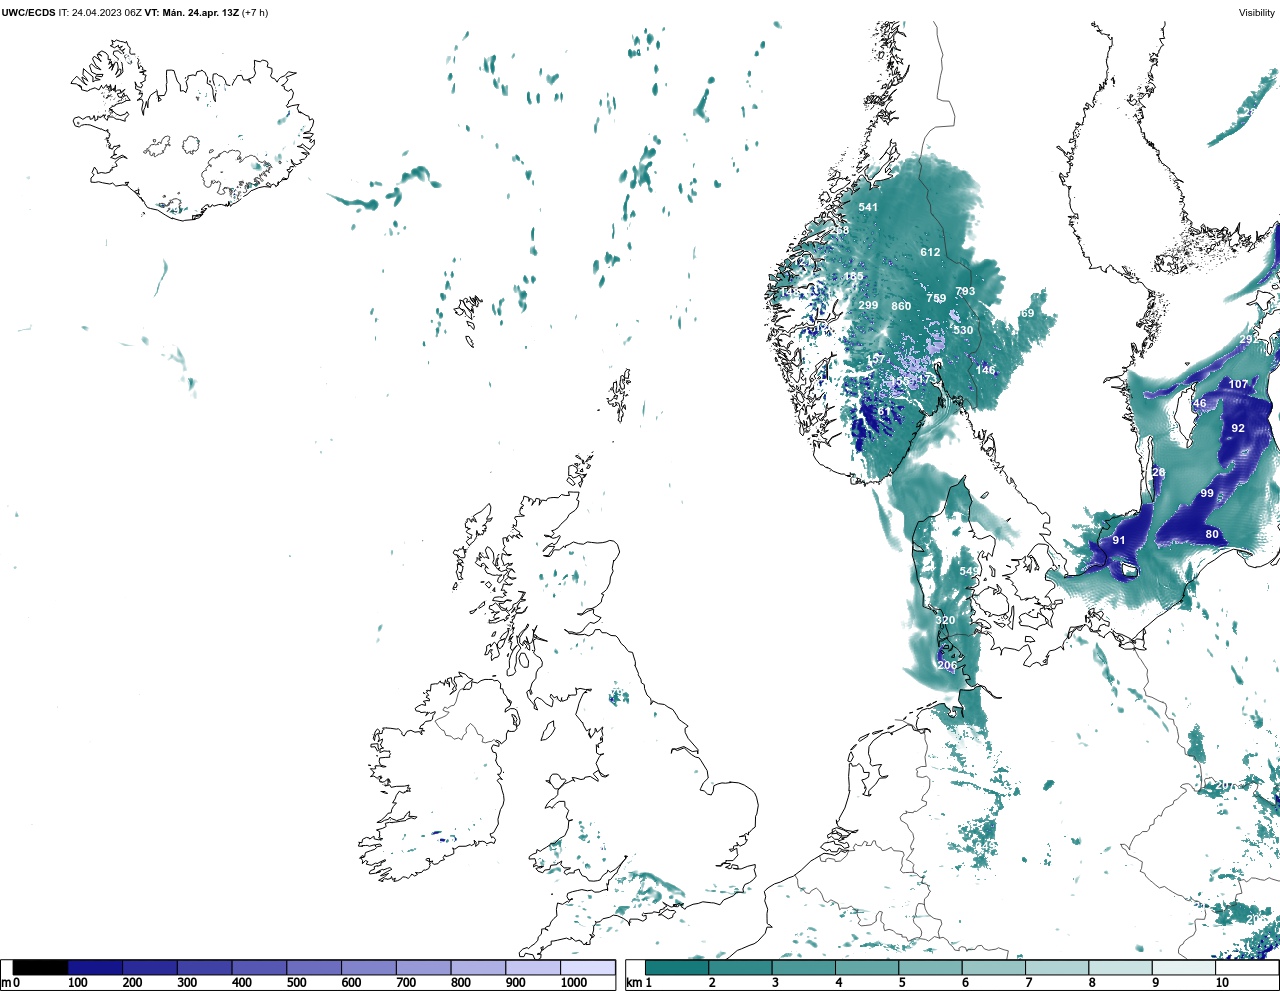The image size is (1280, 991).
Task: Click the visibility value 860
Action: (x=901, y=306)
